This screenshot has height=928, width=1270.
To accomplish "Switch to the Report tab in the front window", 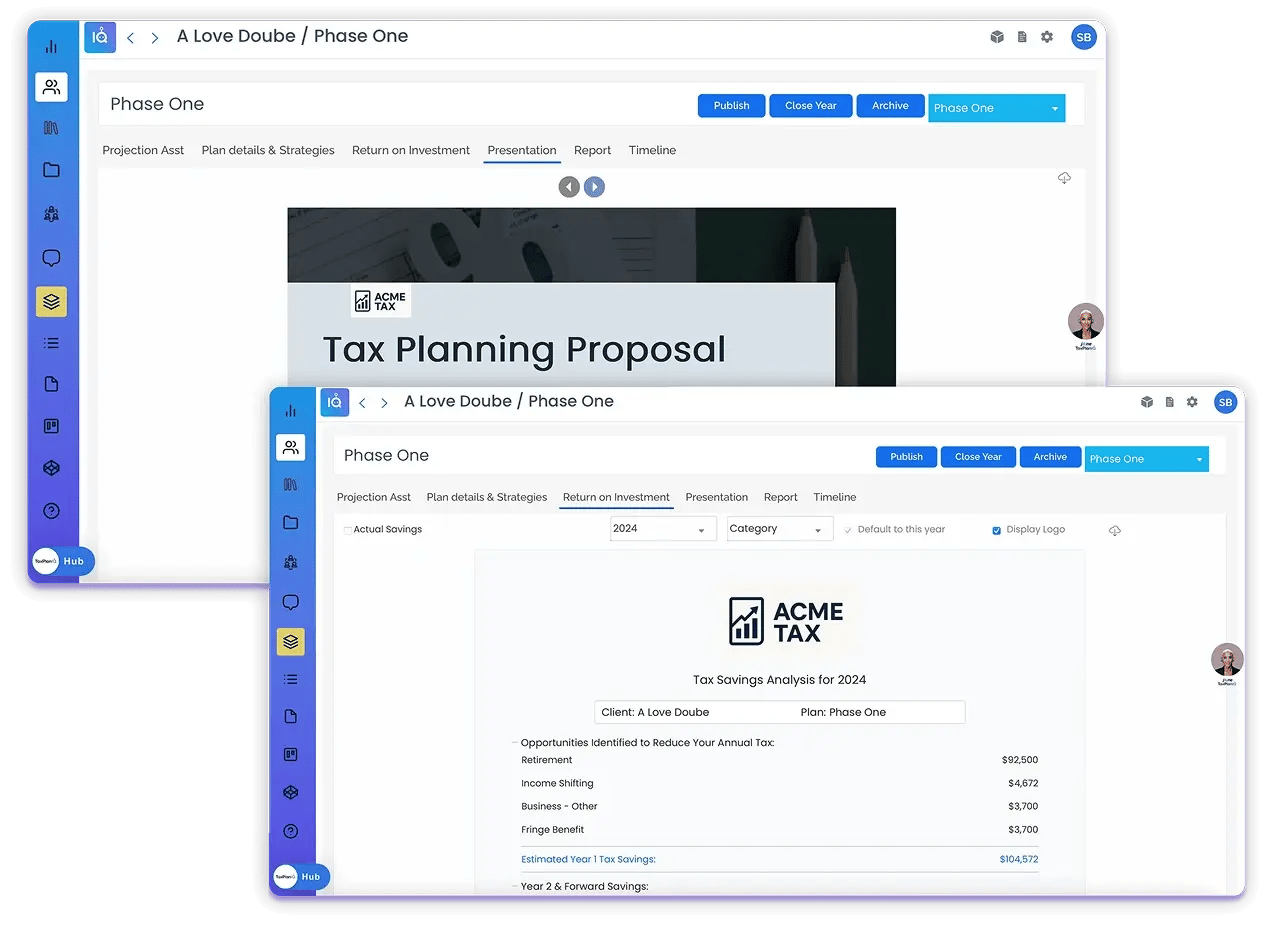I will click(x=781, y=497).
